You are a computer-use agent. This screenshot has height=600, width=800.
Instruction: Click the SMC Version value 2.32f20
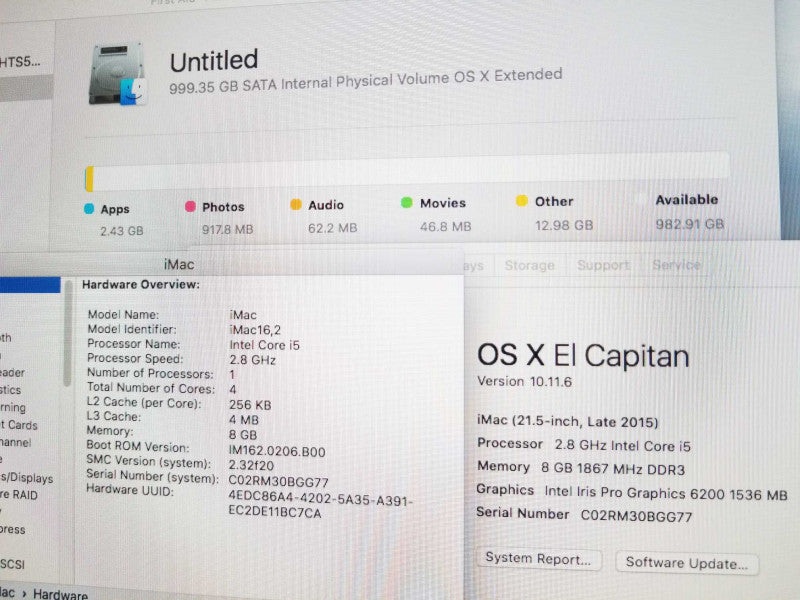click(x=251, y=465)
